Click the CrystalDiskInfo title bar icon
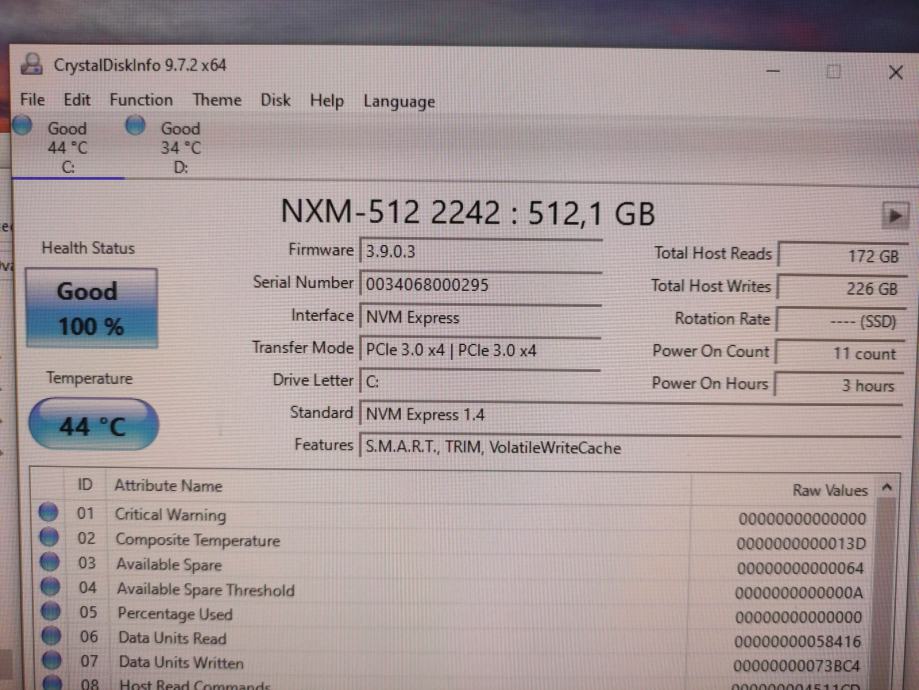919x690 pixels. pyautogui.click(x=32, y=64)
